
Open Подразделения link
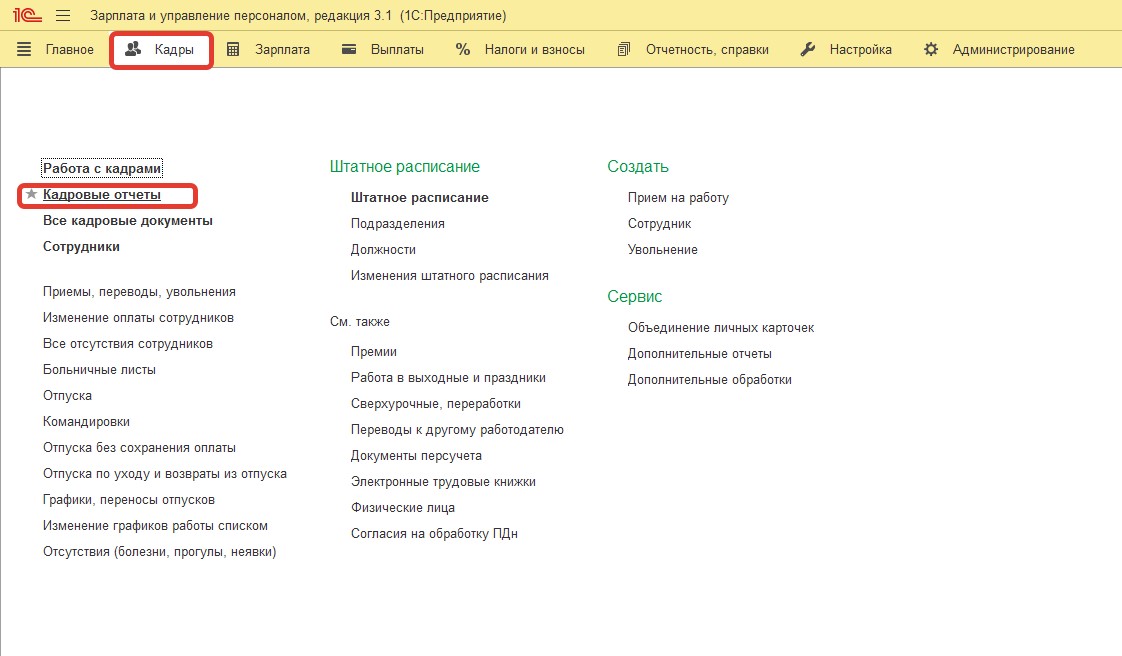tap(398, 223)
